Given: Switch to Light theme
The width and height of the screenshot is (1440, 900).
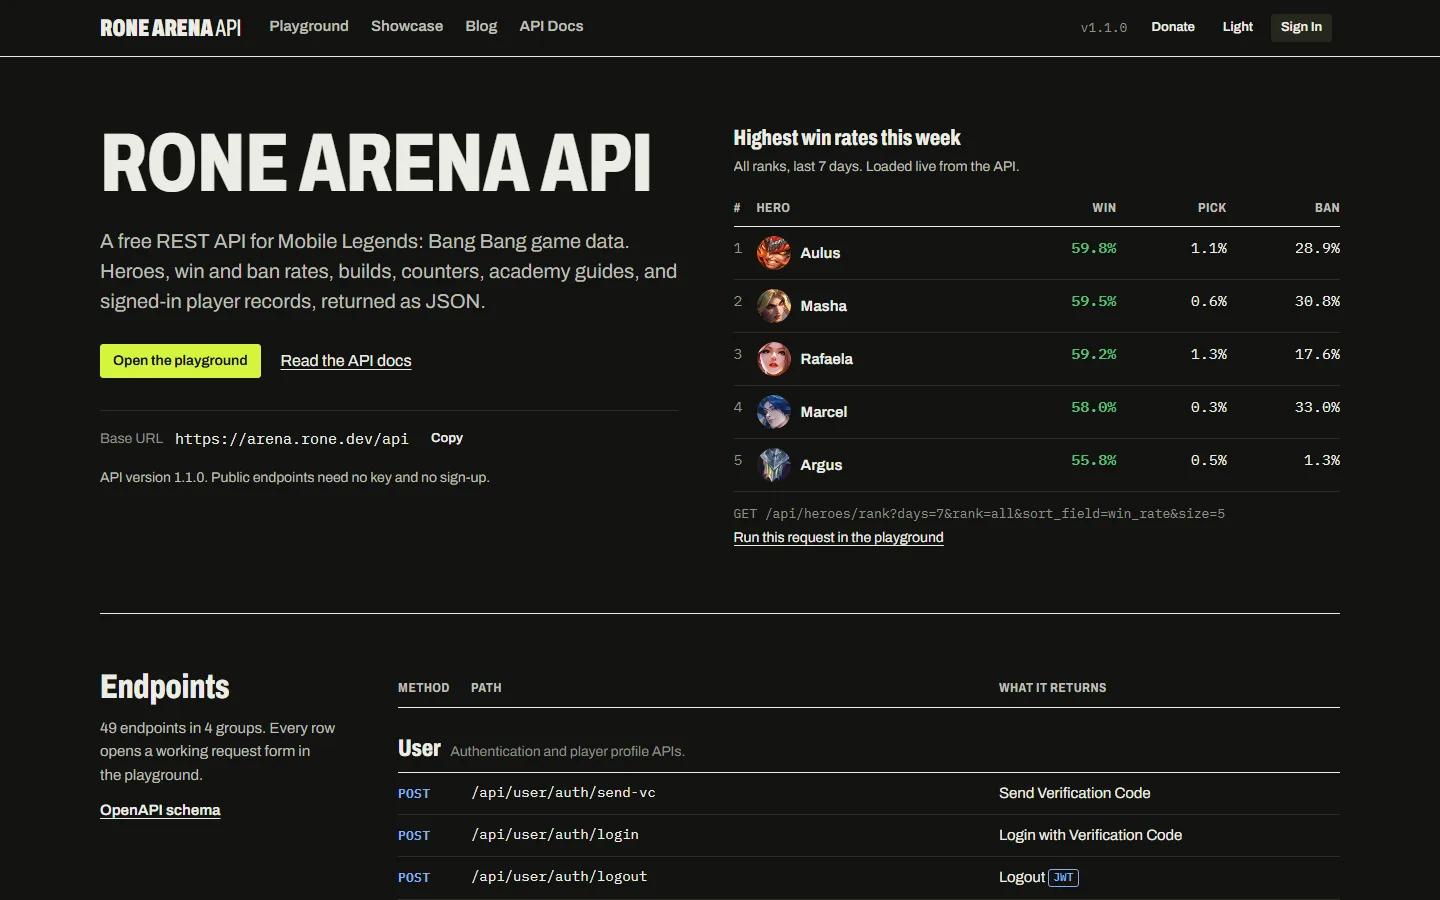Looking at the screenshot, I should coord(1237,27).
